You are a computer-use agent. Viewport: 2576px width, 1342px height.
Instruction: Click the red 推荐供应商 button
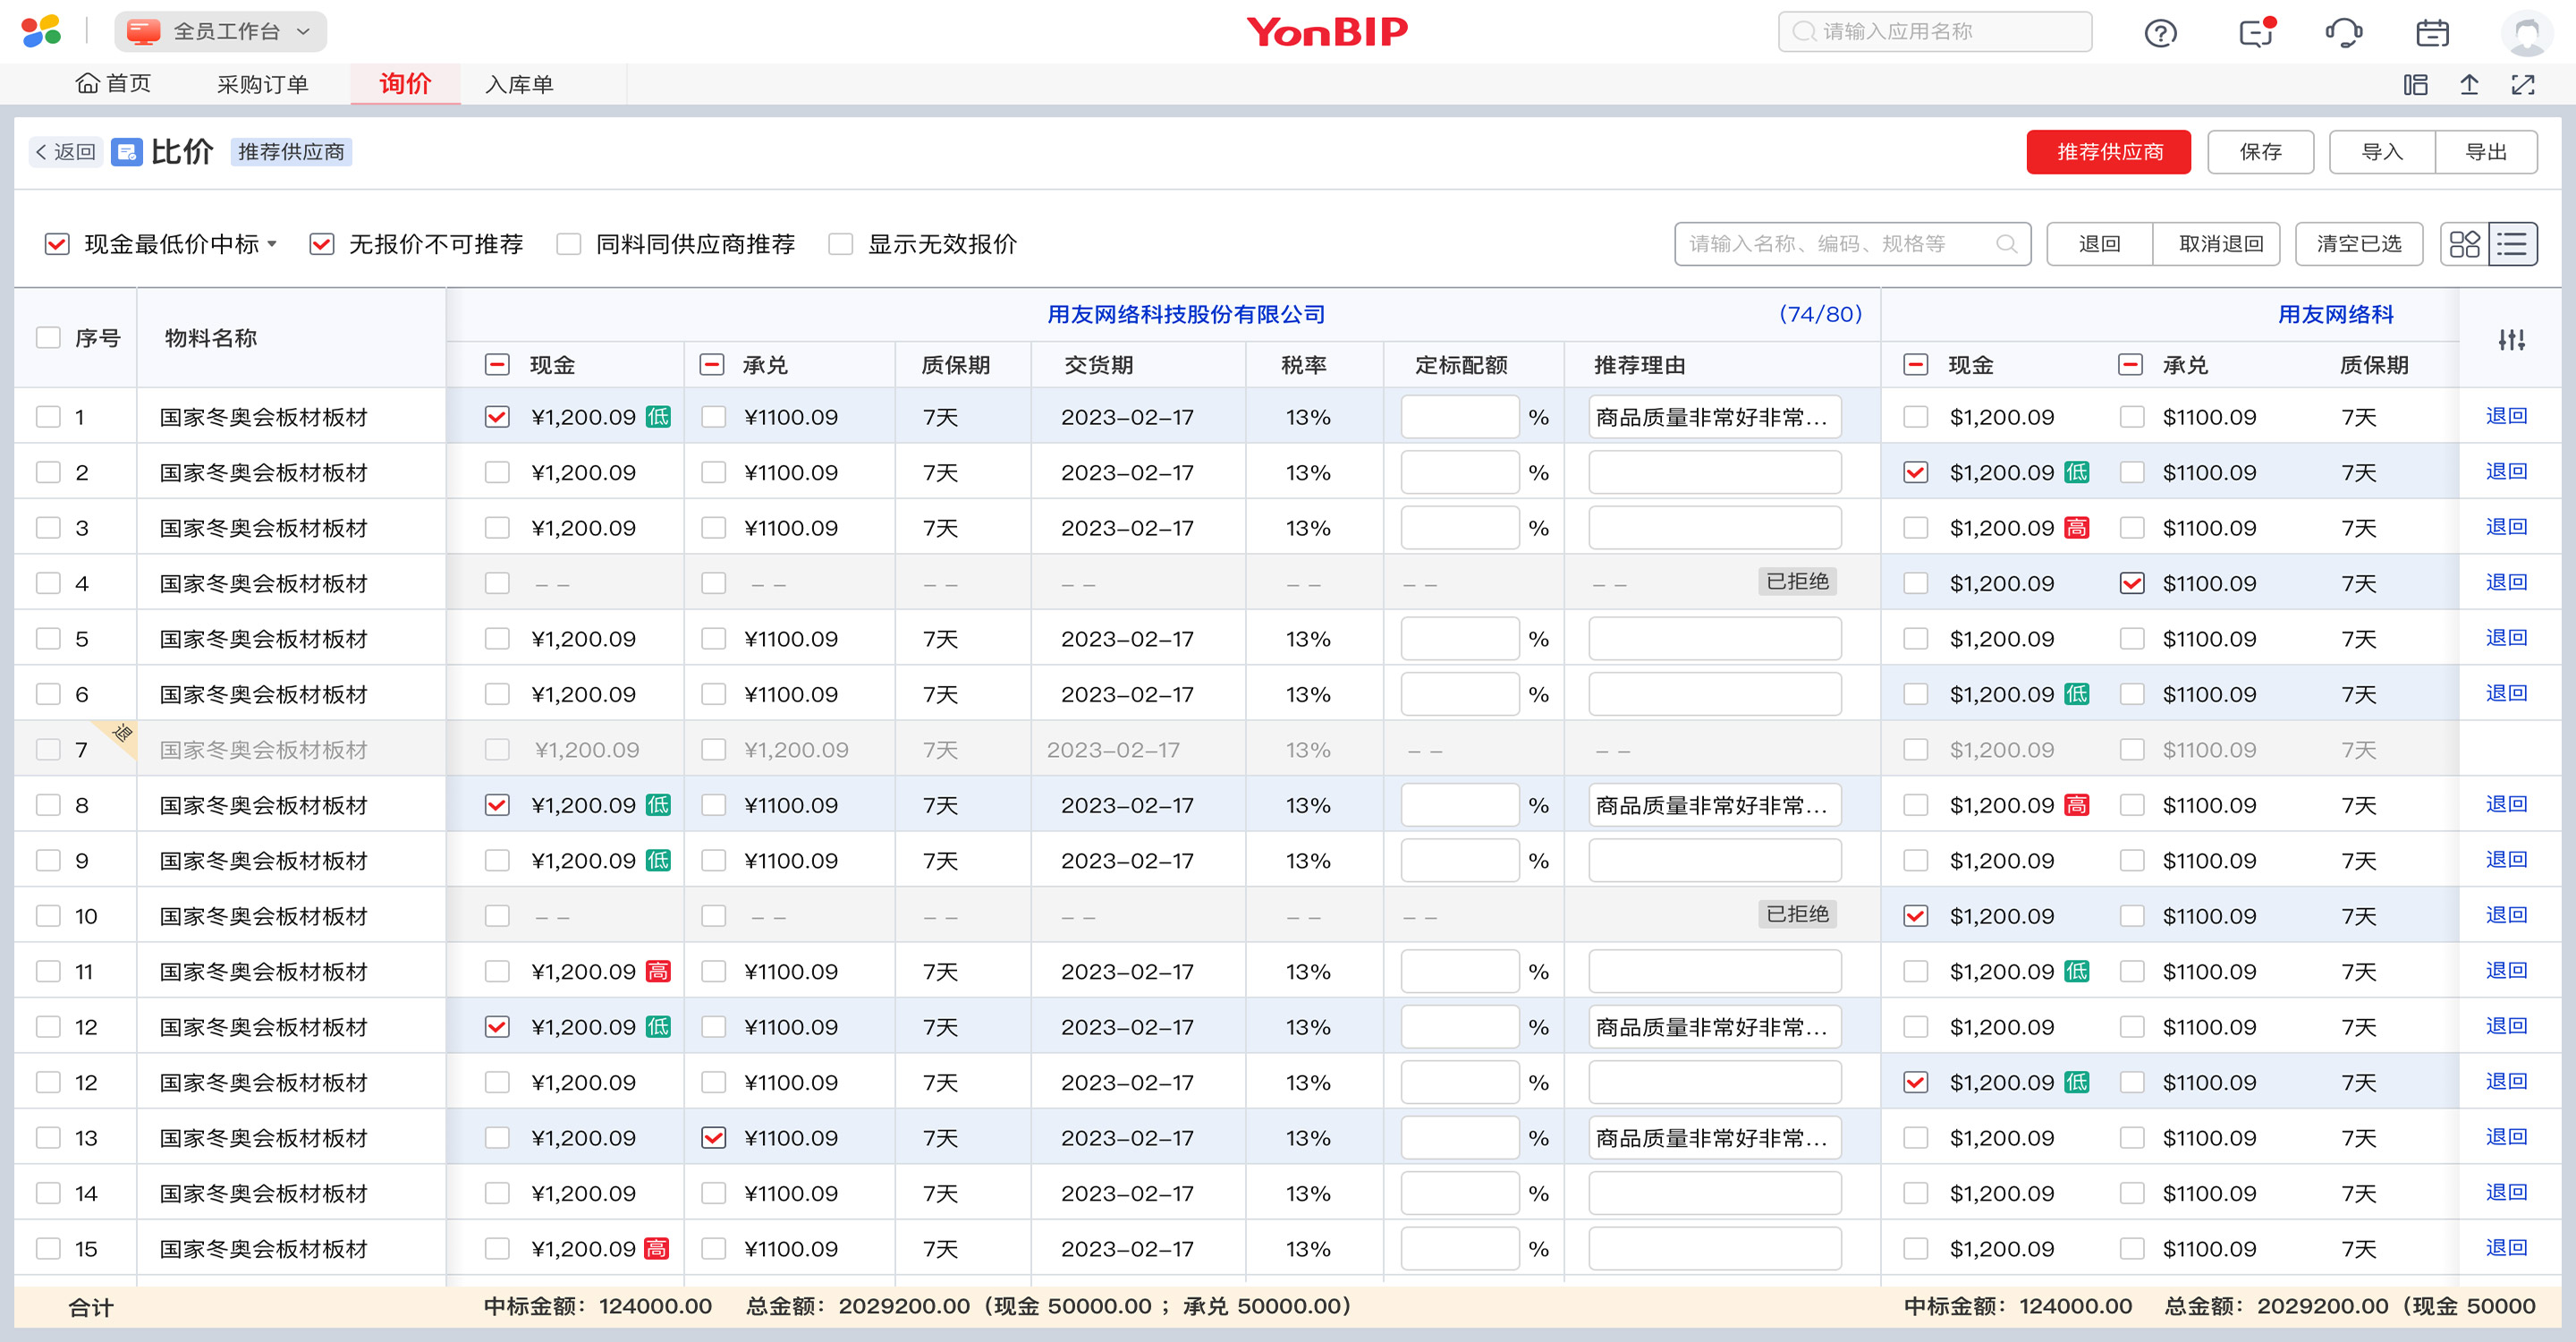click(x=2108, y=152)
